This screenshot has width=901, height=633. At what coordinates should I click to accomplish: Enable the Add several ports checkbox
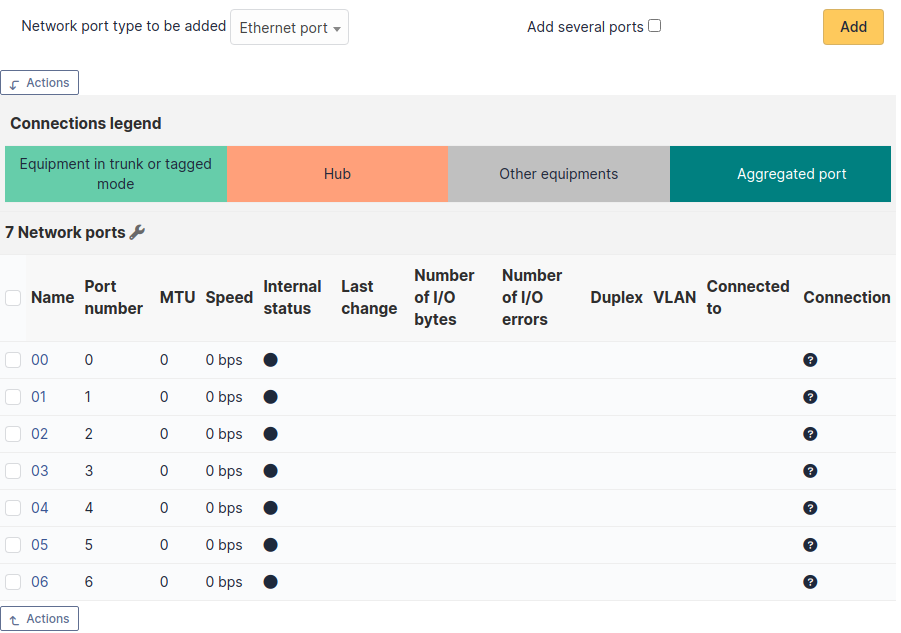pos(654,26)
